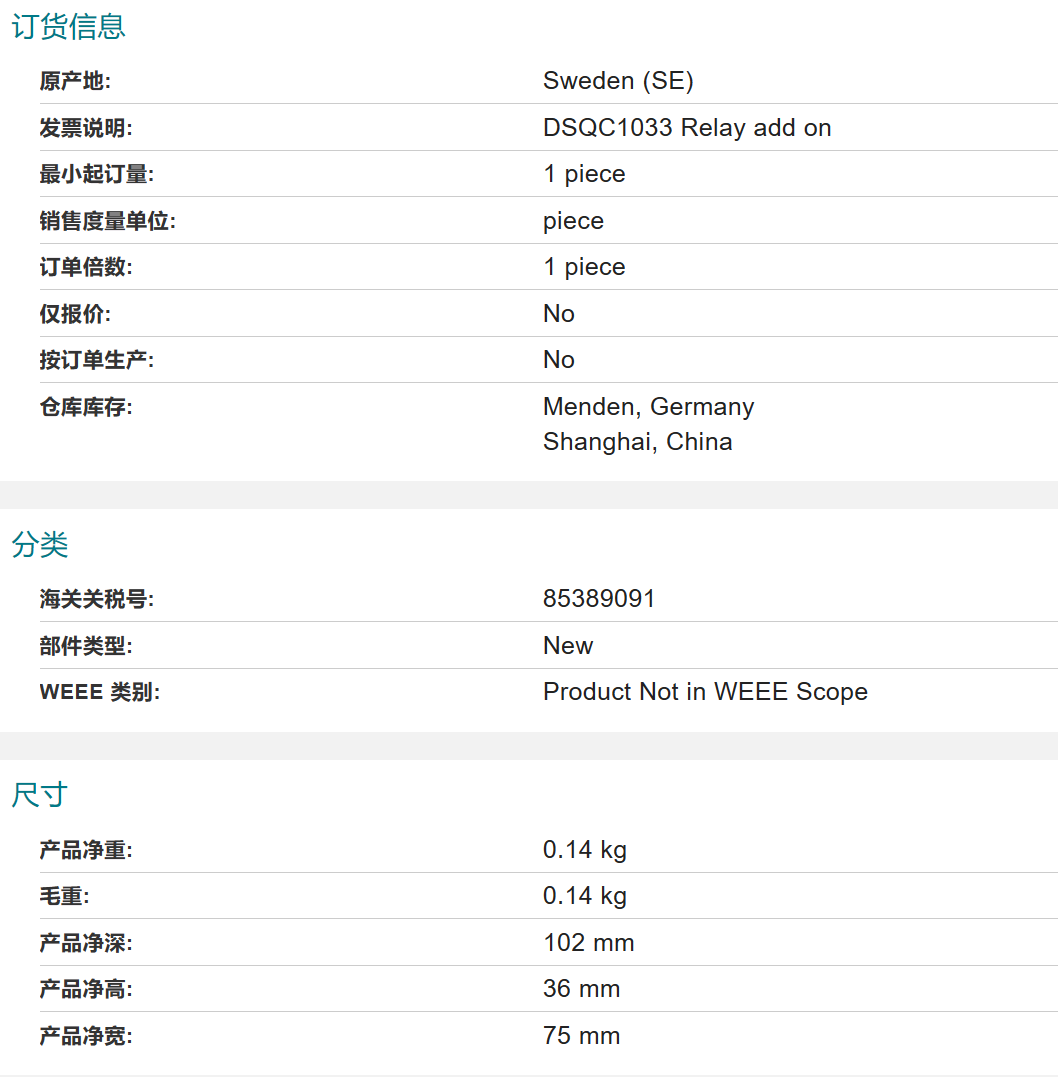Click DSQC1033 Relay add on text
Screen dimensions: 1058x1077
click(687, 128)
